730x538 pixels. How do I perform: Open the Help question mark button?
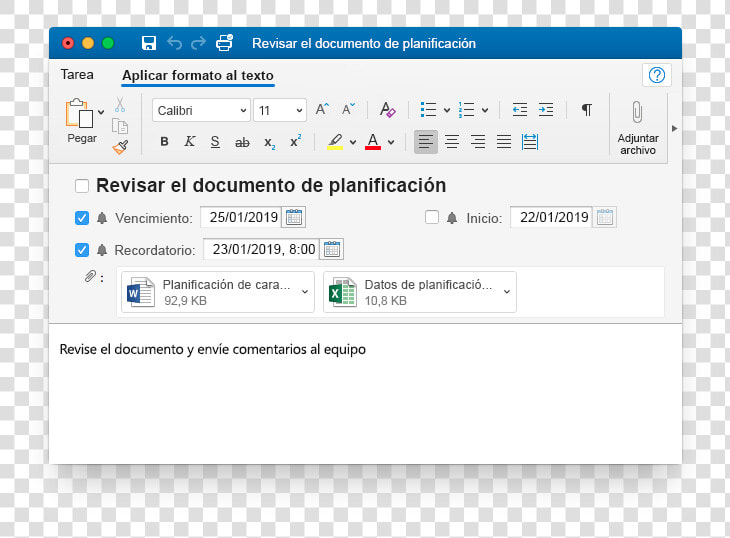tap(656, 74)
